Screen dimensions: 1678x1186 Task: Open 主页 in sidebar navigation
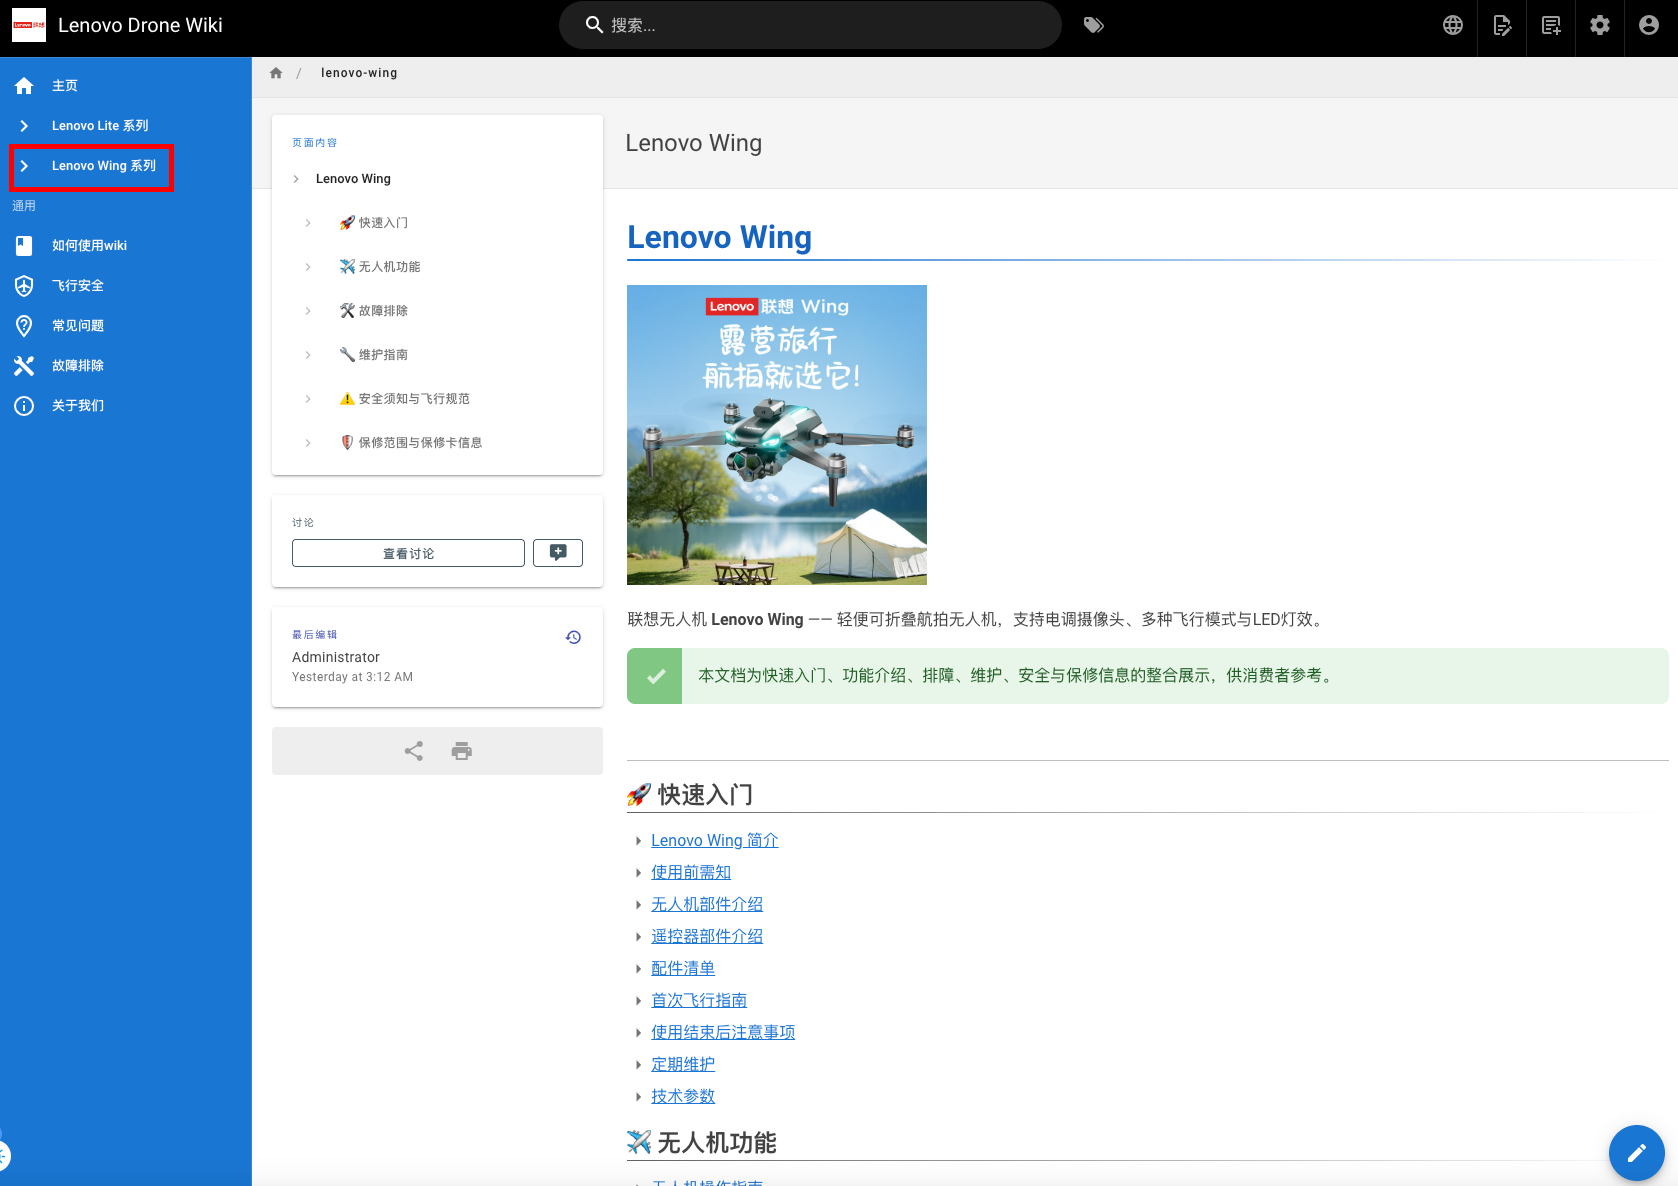point(126,86)
